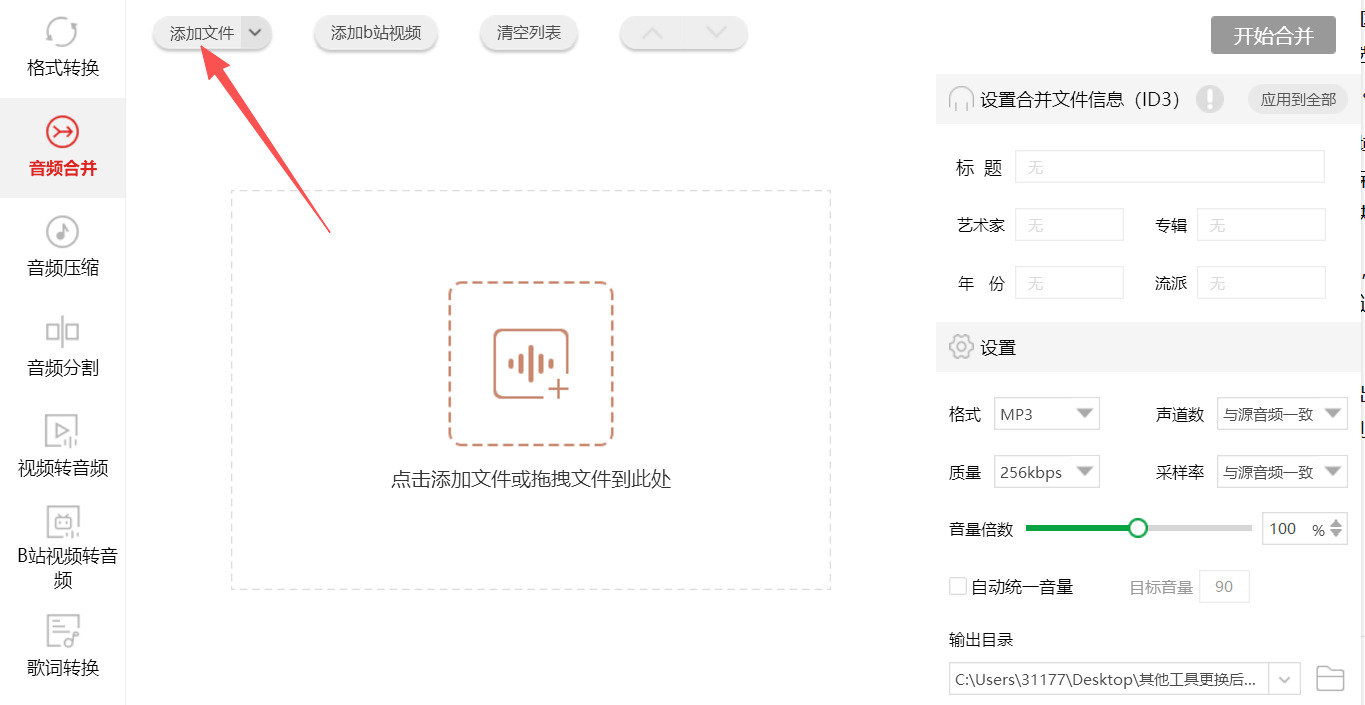This screenshot has height=705, width=1365.
Task: Open 歌词转换 lyrics conversion tool
Action: (62, 648)
